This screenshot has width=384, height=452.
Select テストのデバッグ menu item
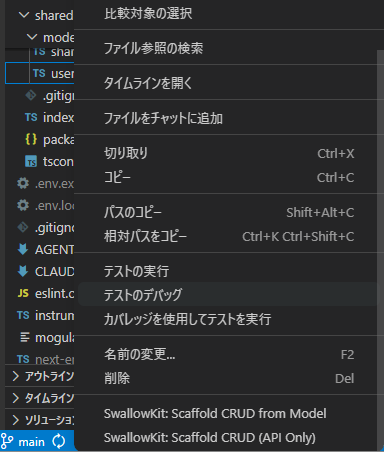point(229,295)
